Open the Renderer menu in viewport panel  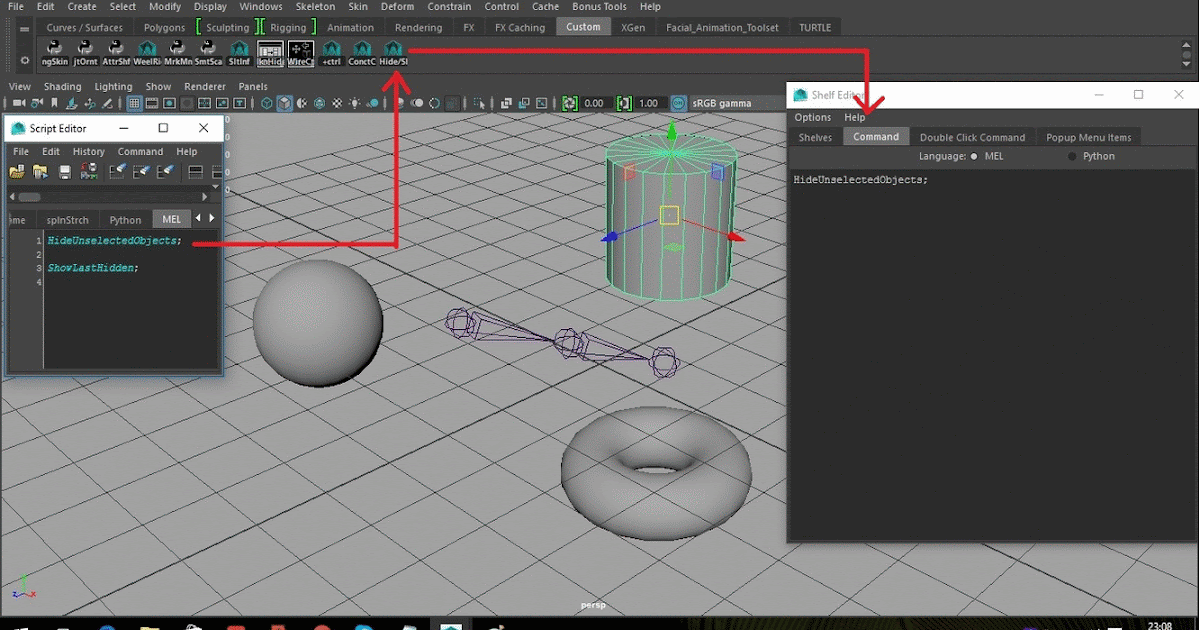205,86
